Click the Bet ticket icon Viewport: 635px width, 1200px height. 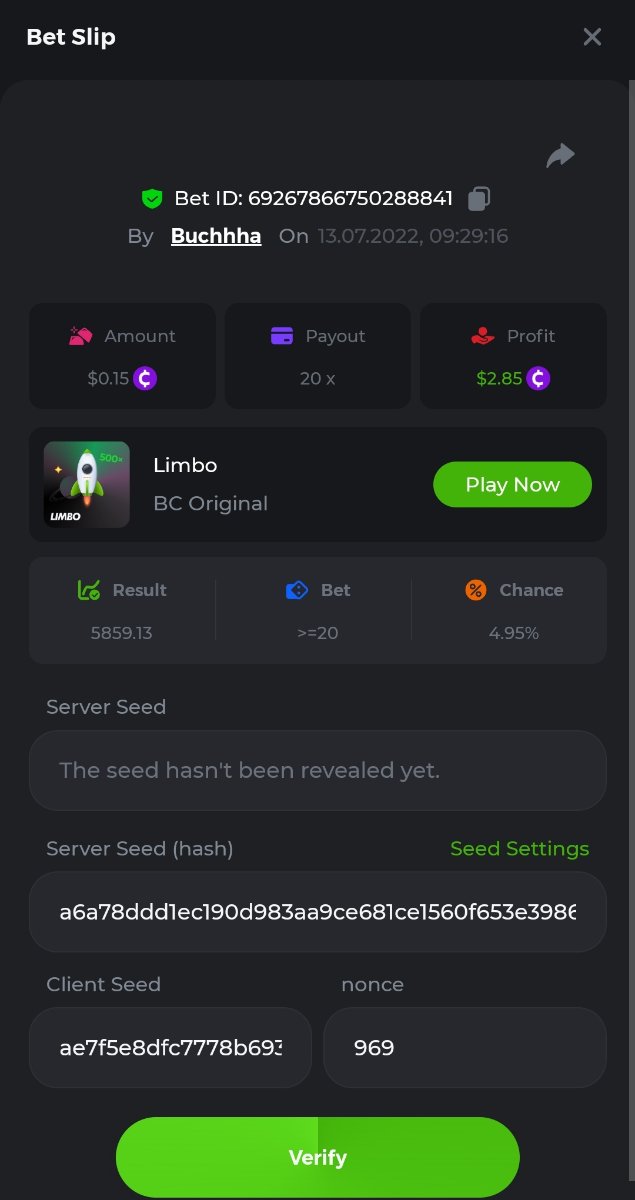(x=297, y=590)
